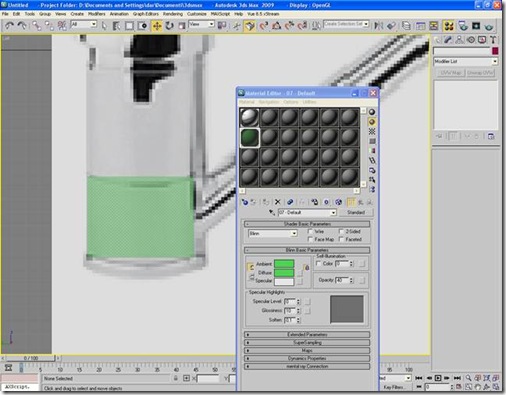Open the Modifier List dropdown
Screen dimensions: 506x395
(x=466, y=62)
